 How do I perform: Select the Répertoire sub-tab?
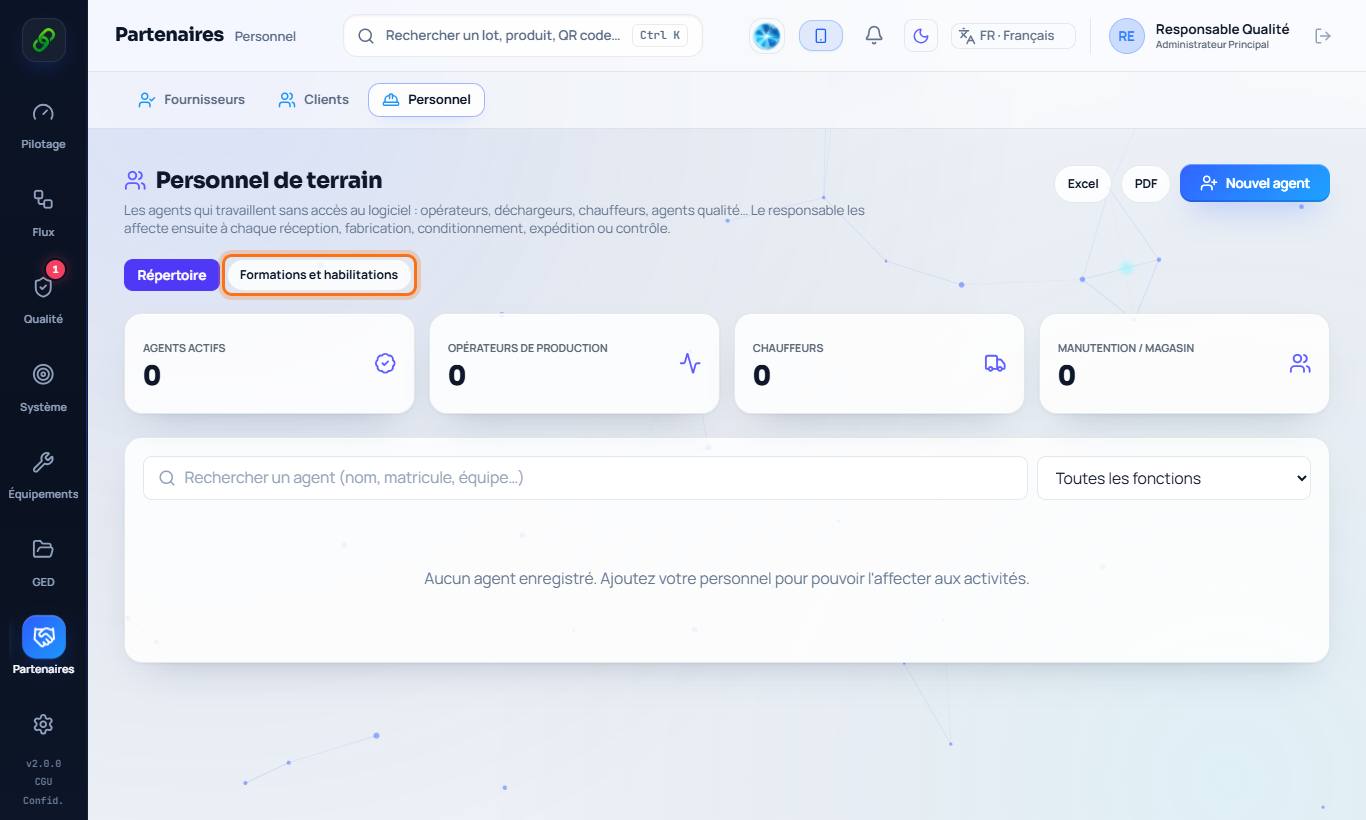(x=172, y=275)
